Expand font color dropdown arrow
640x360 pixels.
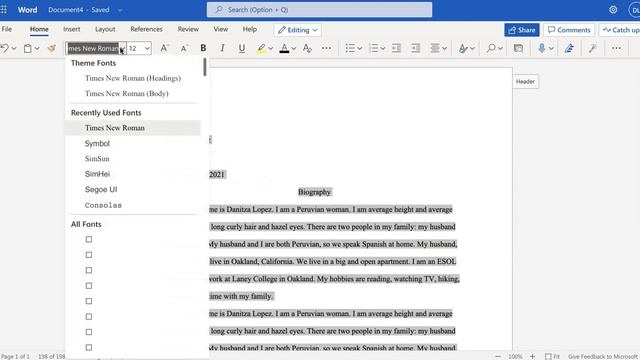click(x=293, y=49)
